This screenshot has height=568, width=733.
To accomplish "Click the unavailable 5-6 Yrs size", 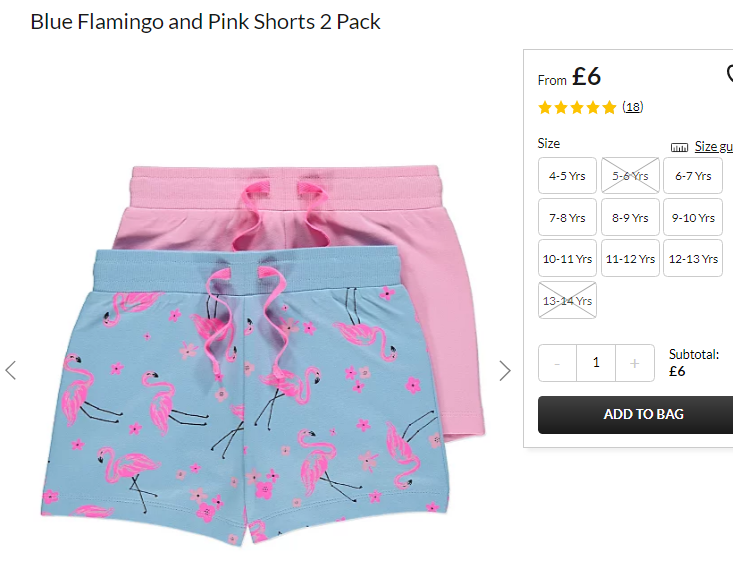I will [x=630, y=176].
